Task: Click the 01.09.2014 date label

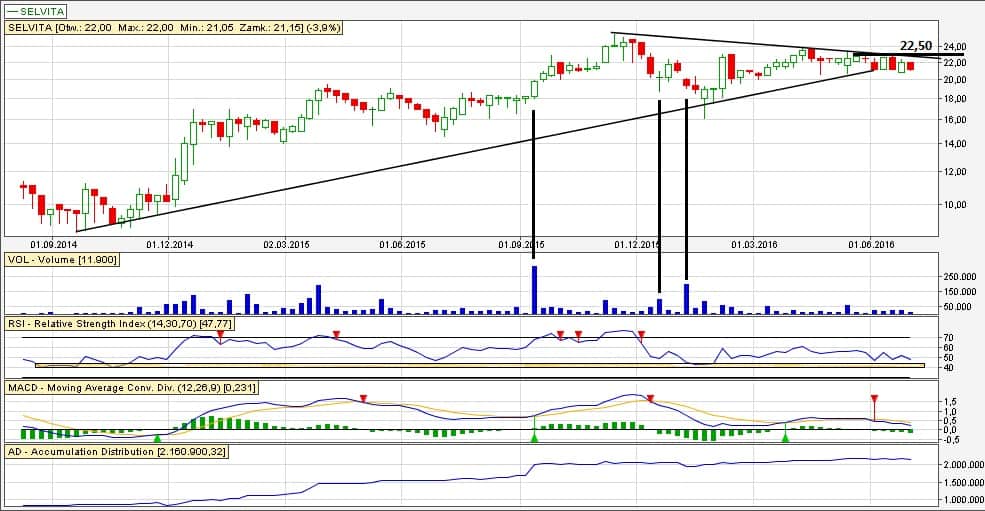Action: (x=54, y=243)
